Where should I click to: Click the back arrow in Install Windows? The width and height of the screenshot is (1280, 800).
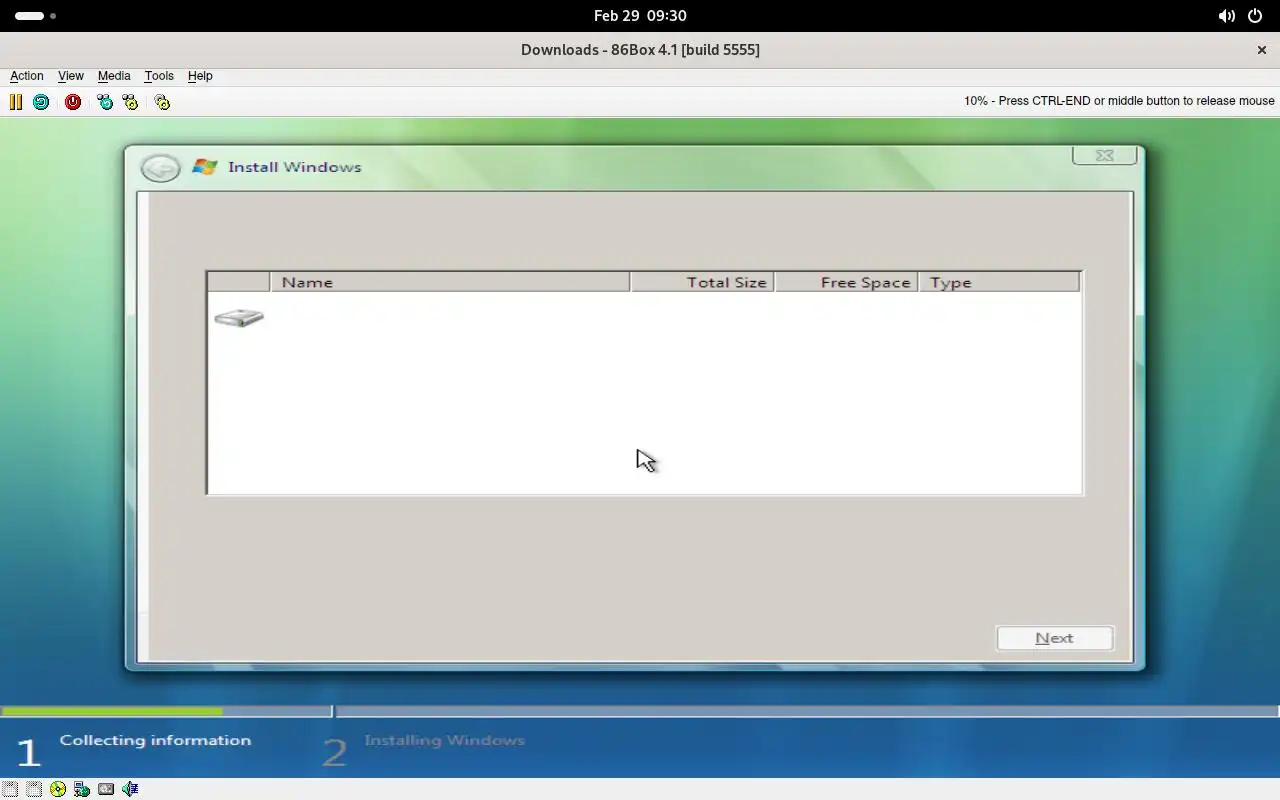tap(160, 168)
